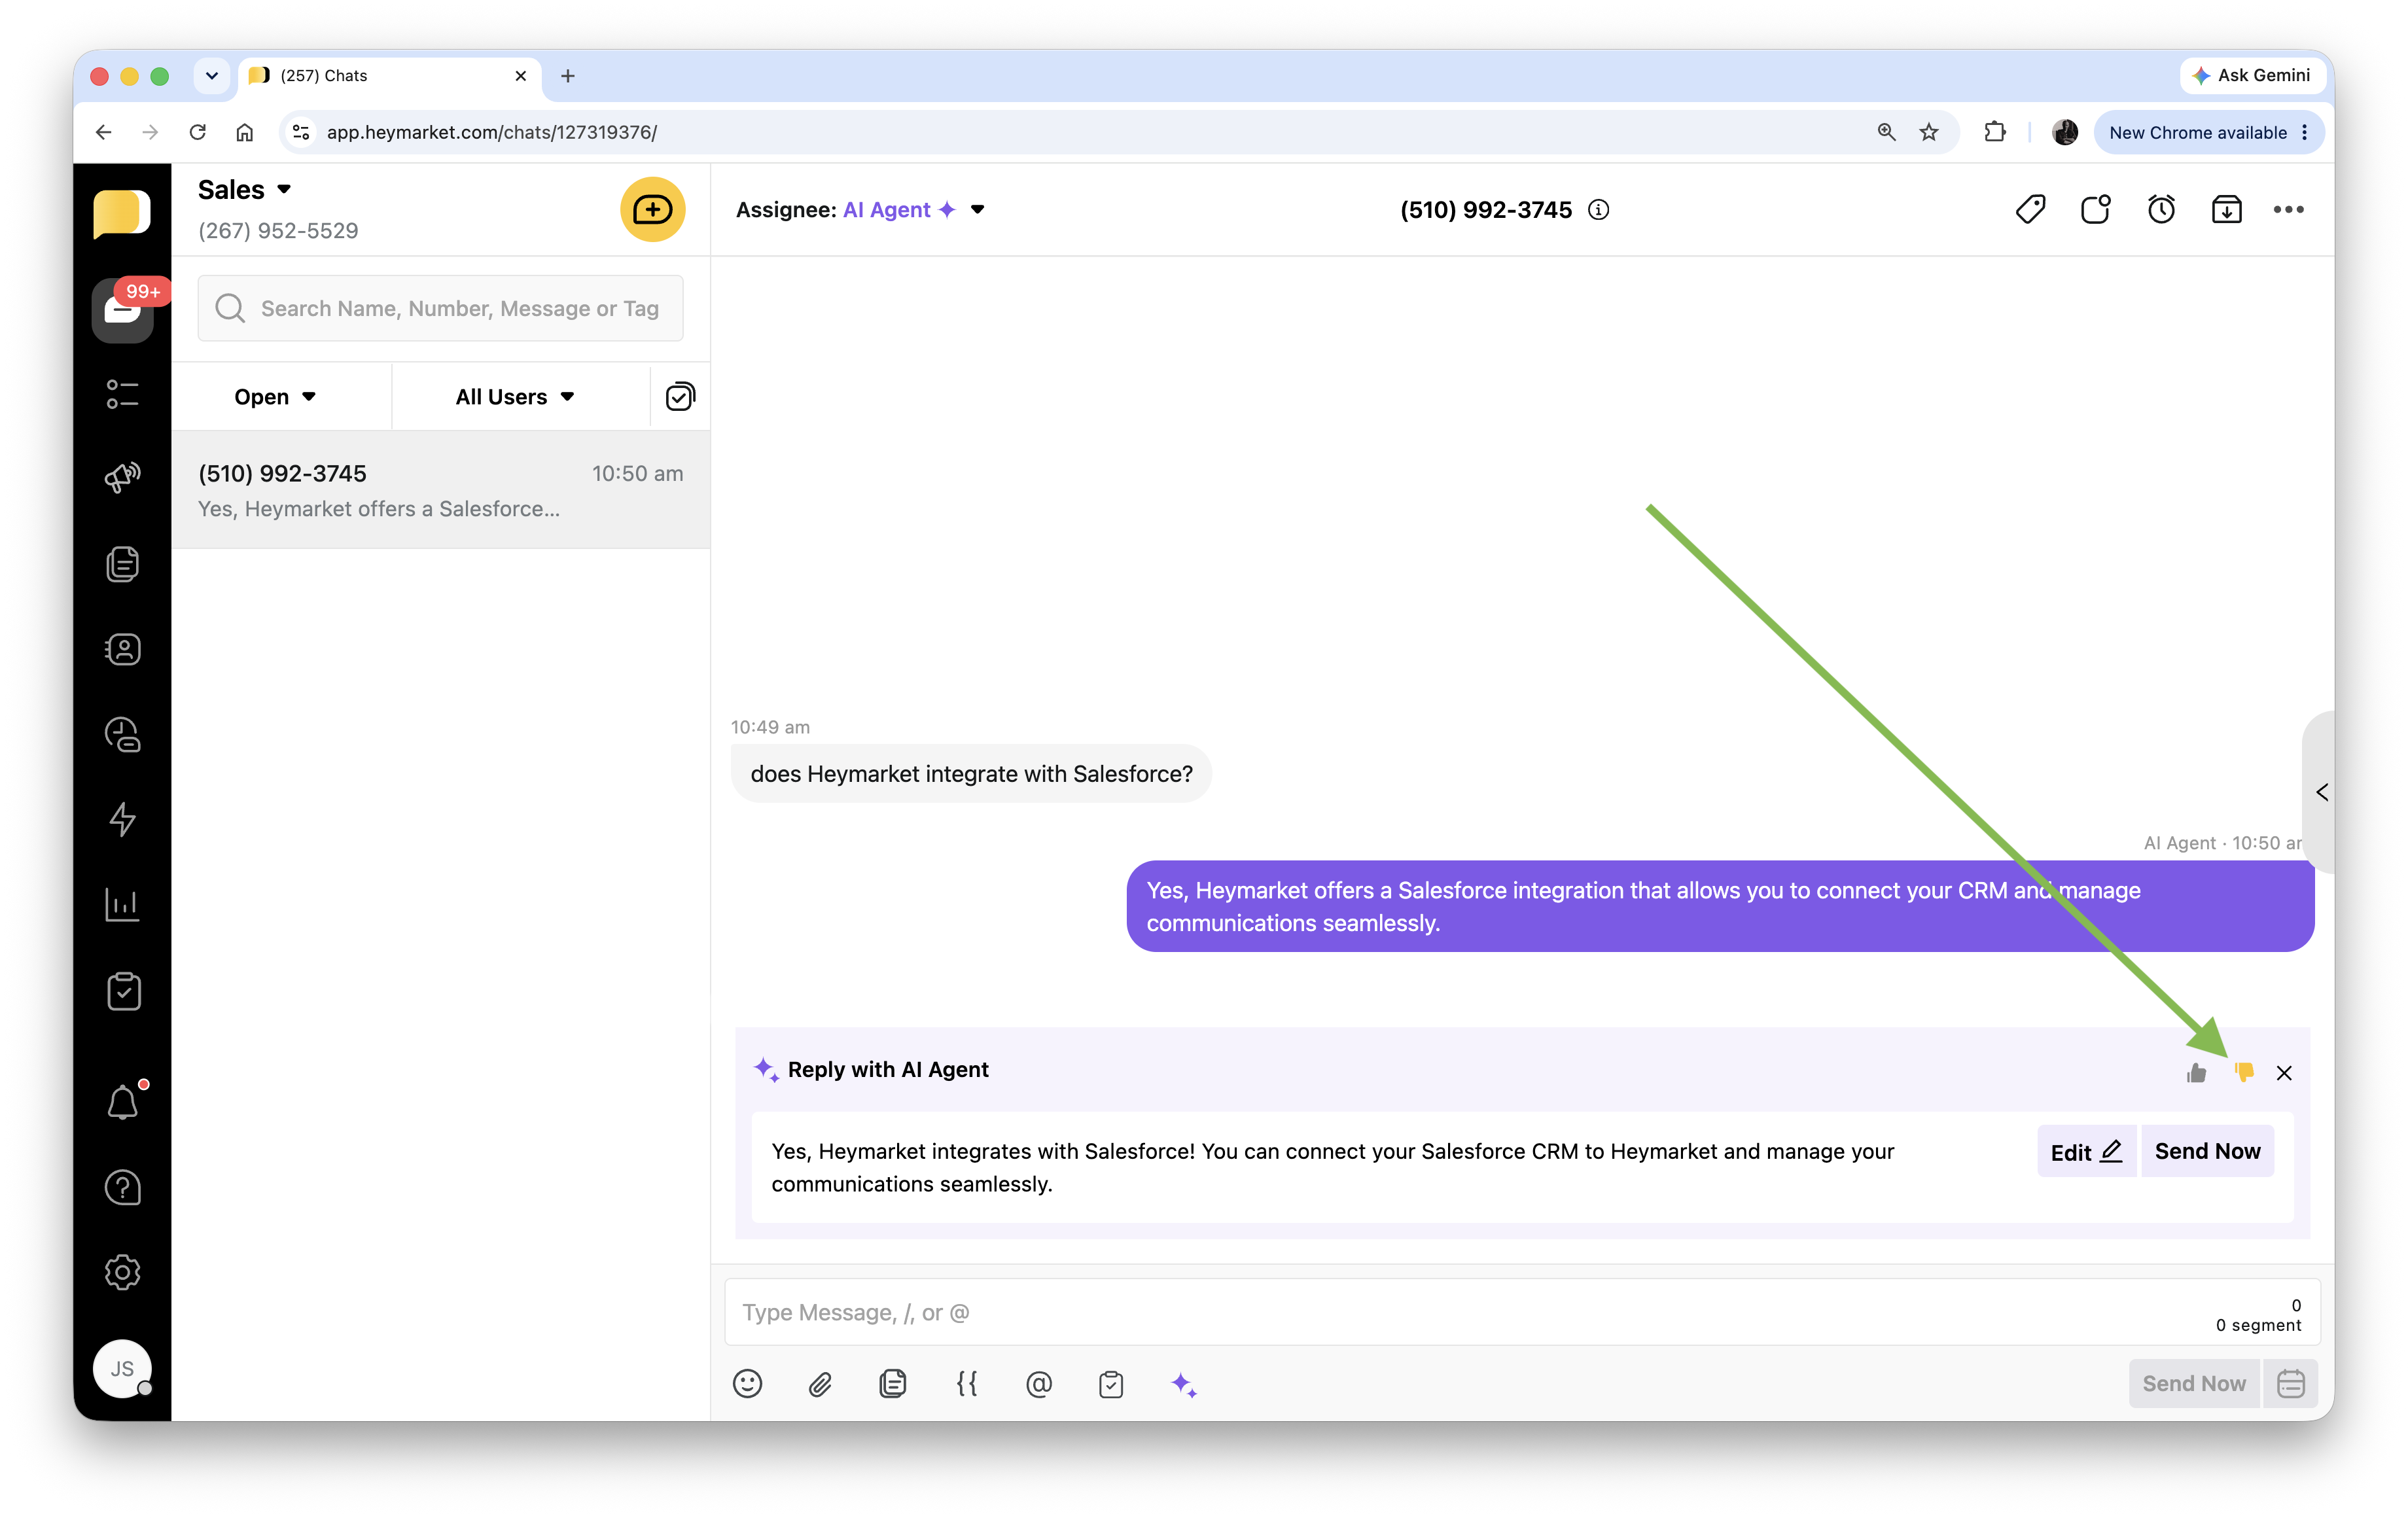
Task: Click the tag icon in chat header
Action: tap(2030, 210)
